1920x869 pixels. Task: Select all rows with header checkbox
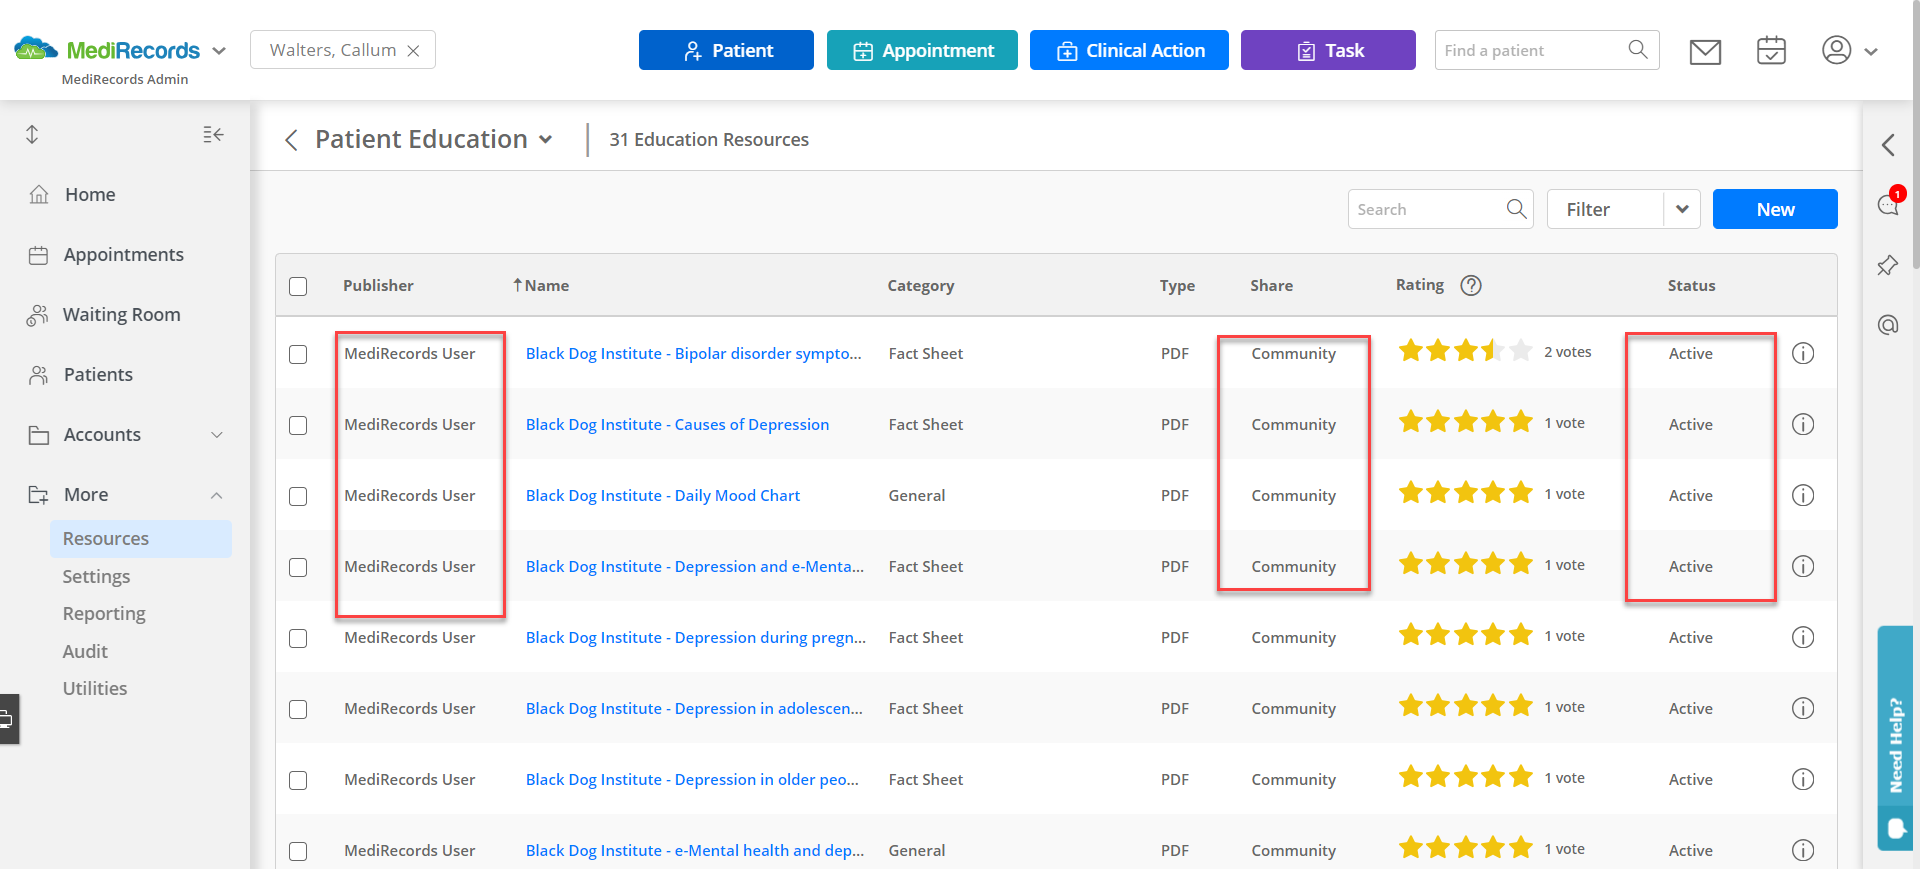click(298, 286)
